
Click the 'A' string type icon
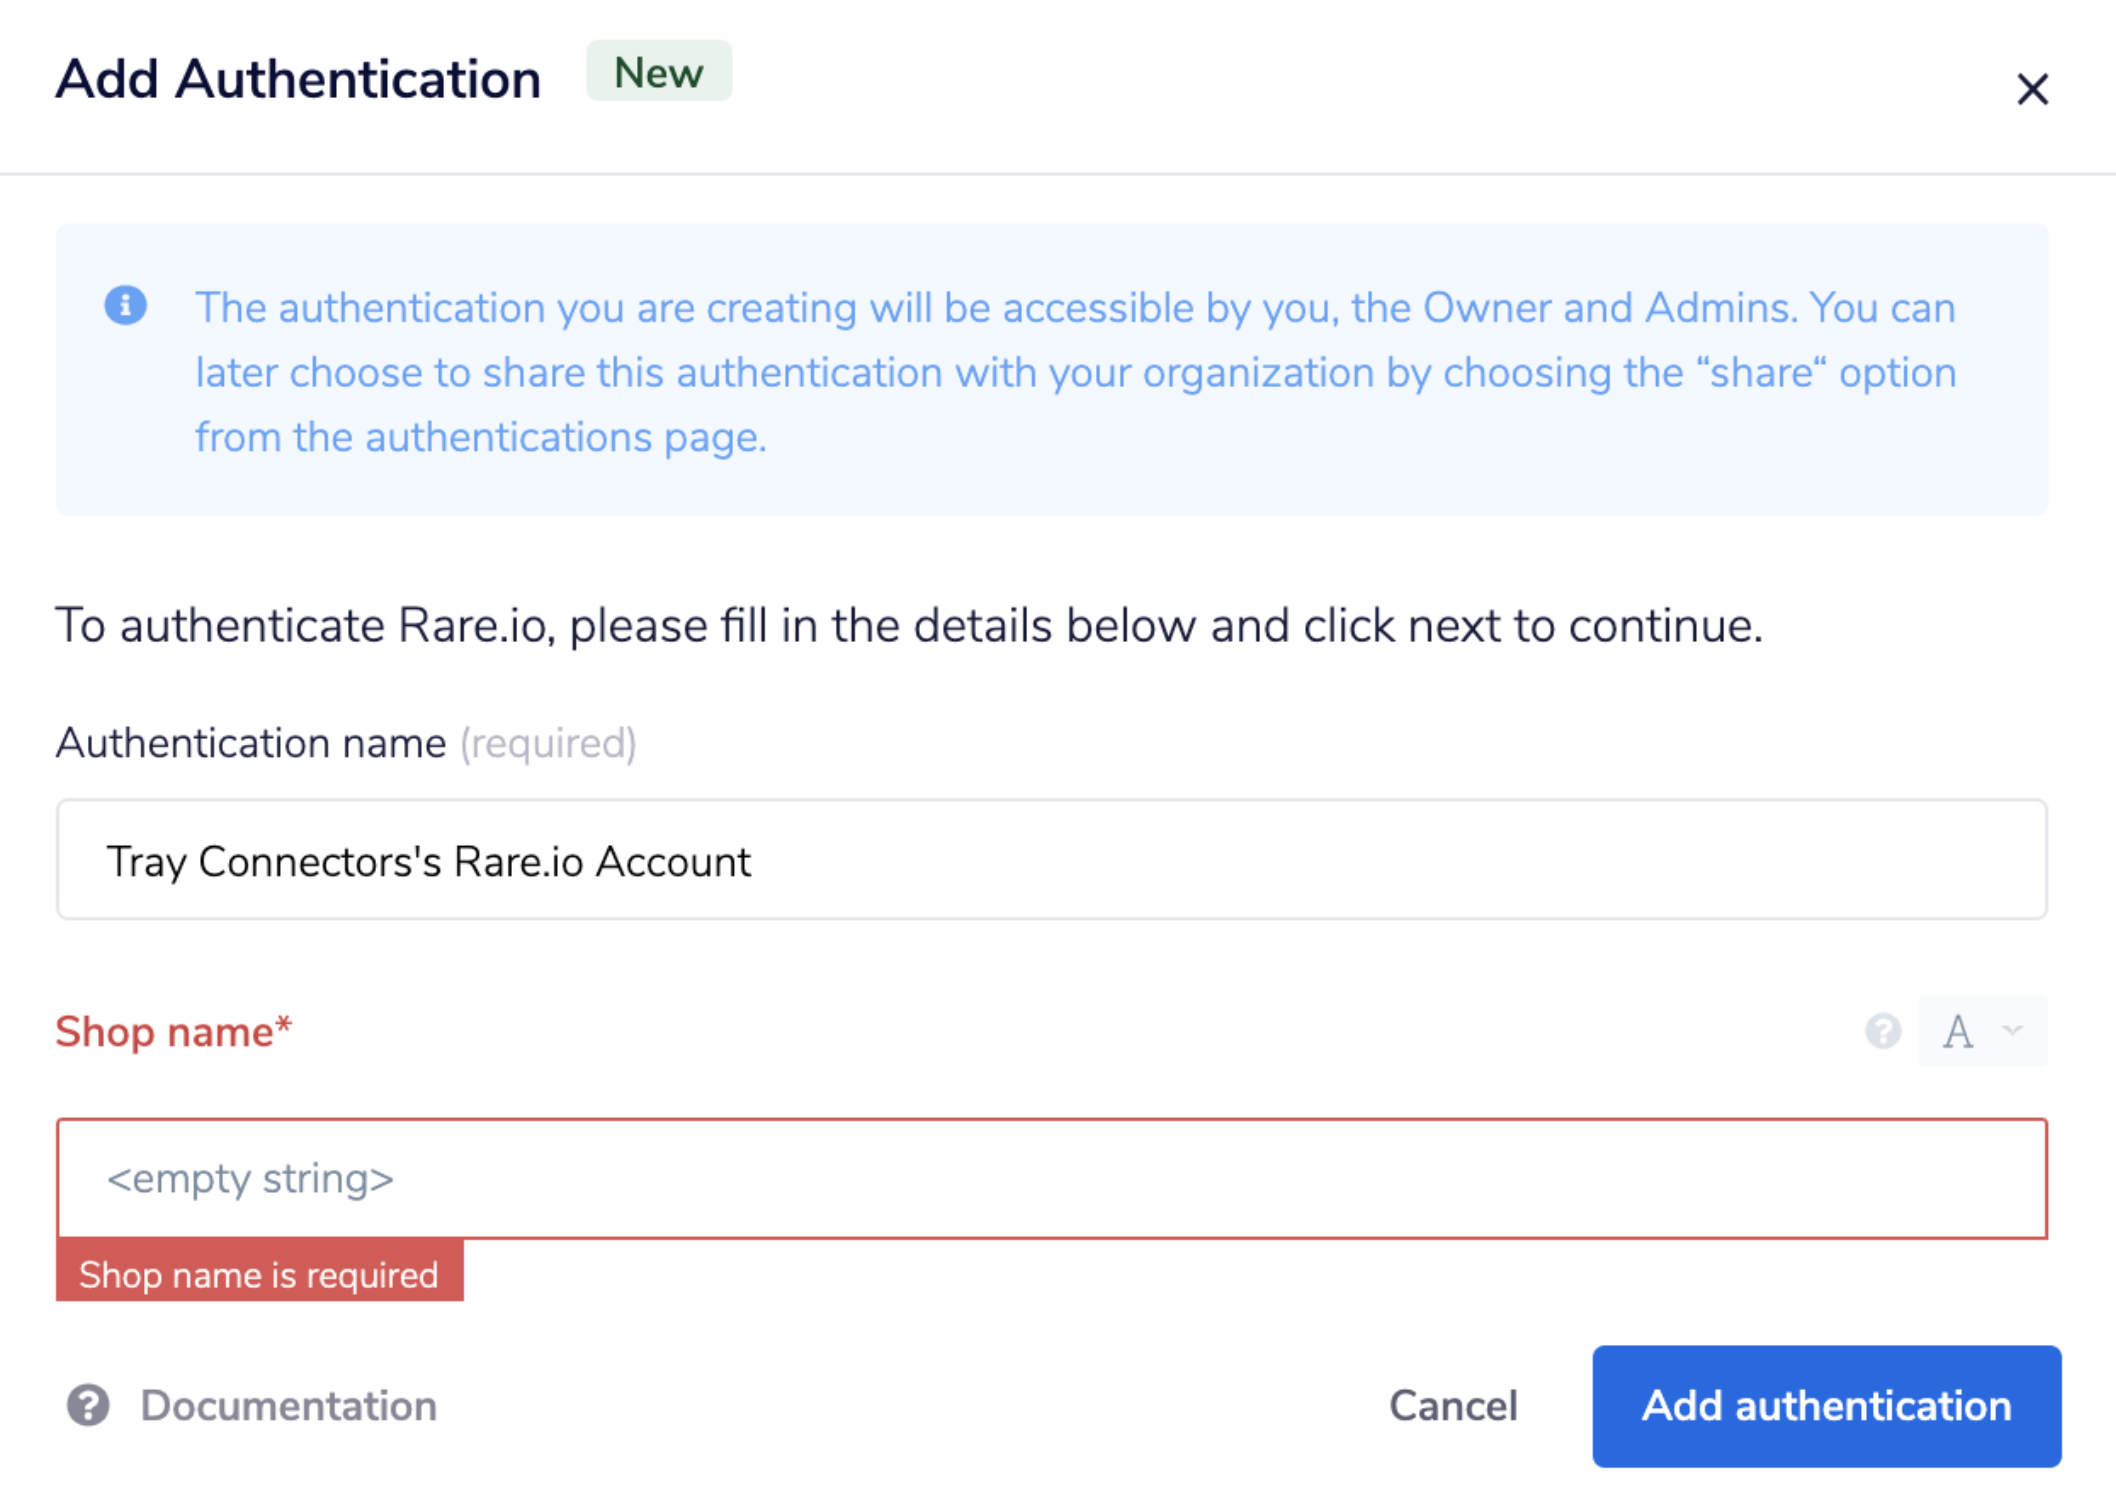(x=1958, y=1031)
